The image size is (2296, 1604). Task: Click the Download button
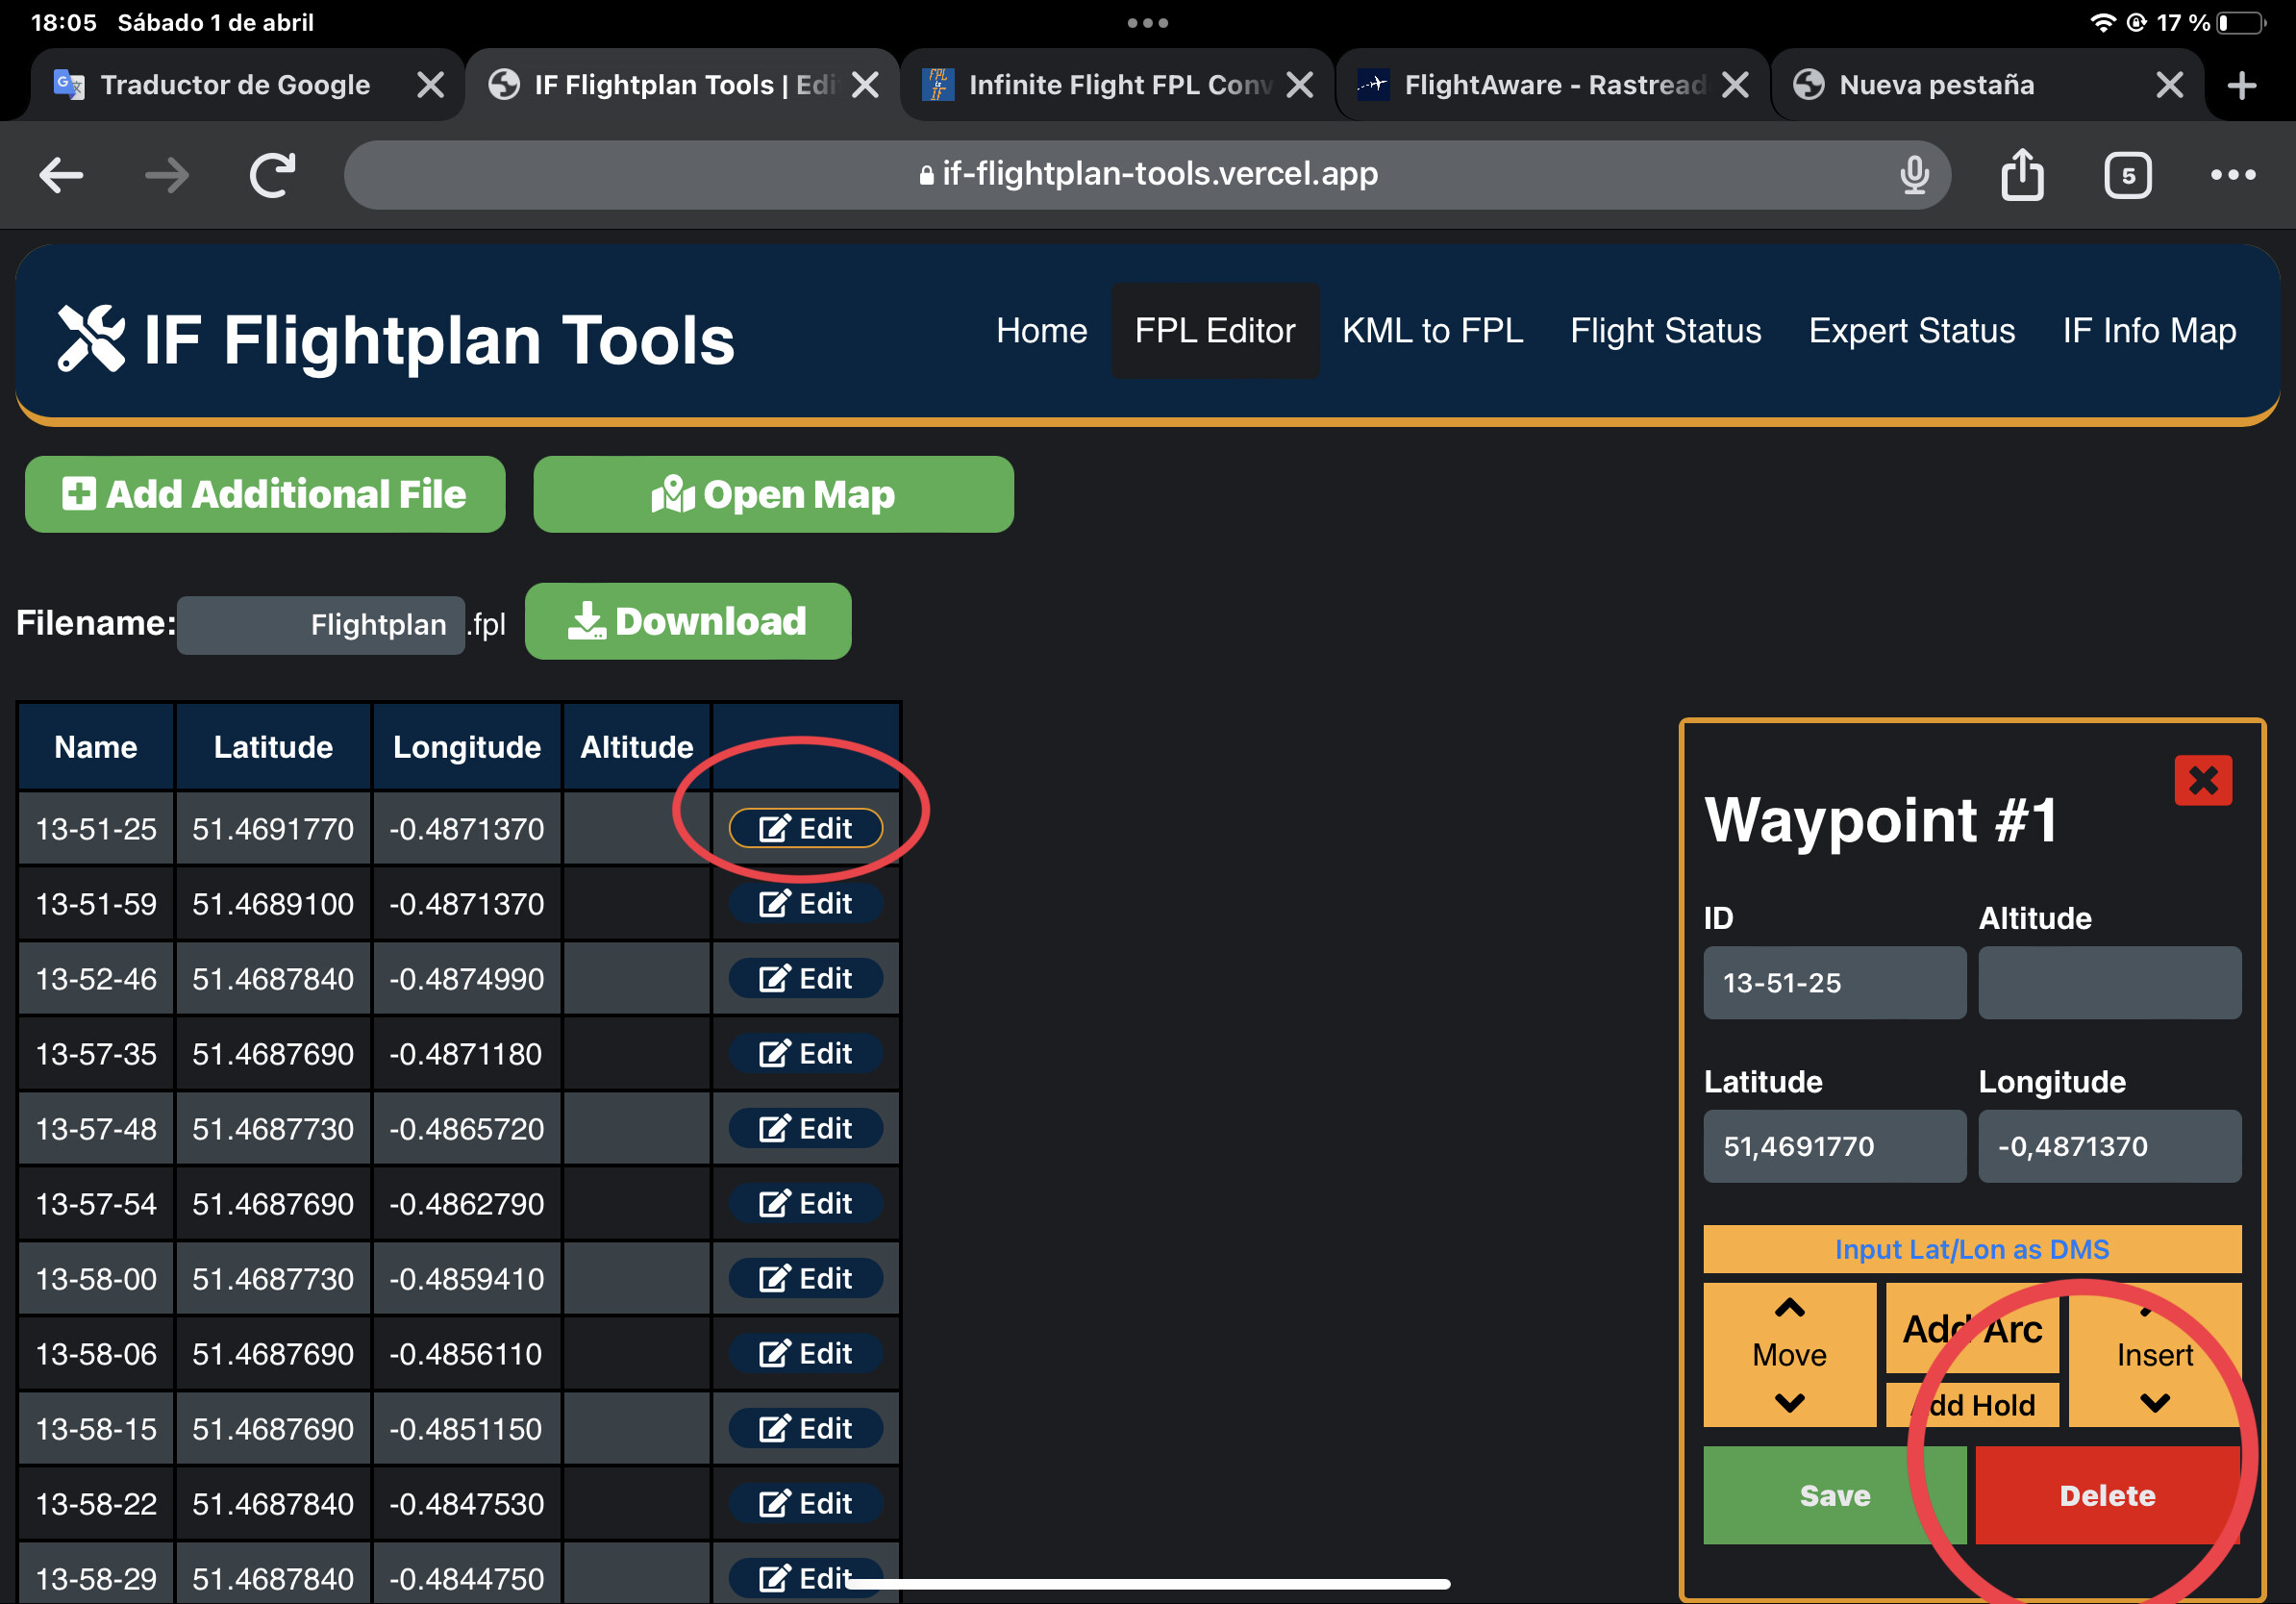688,621
